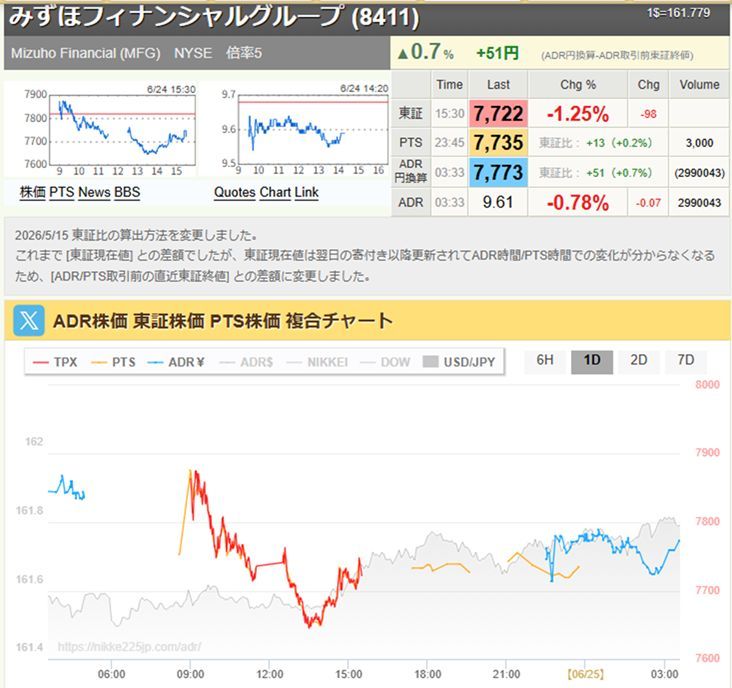
Task: Click the PTS last price 7,735
Action: (499, 143)
